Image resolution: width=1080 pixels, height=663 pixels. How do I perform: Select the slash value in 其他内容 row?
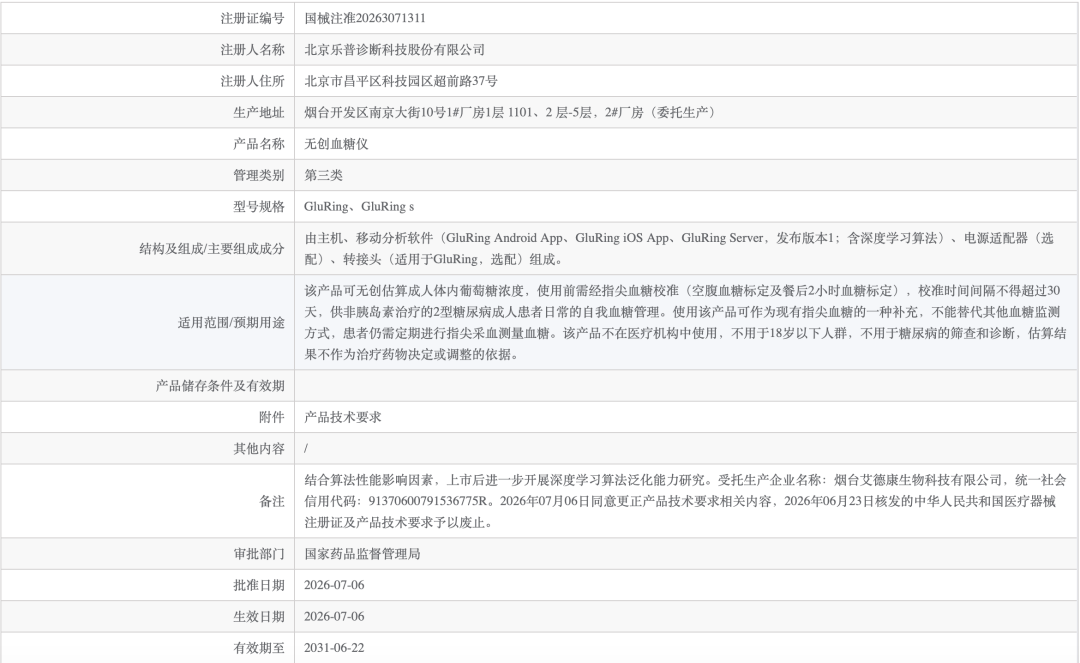pyautogui.click(x=306, y=449)
